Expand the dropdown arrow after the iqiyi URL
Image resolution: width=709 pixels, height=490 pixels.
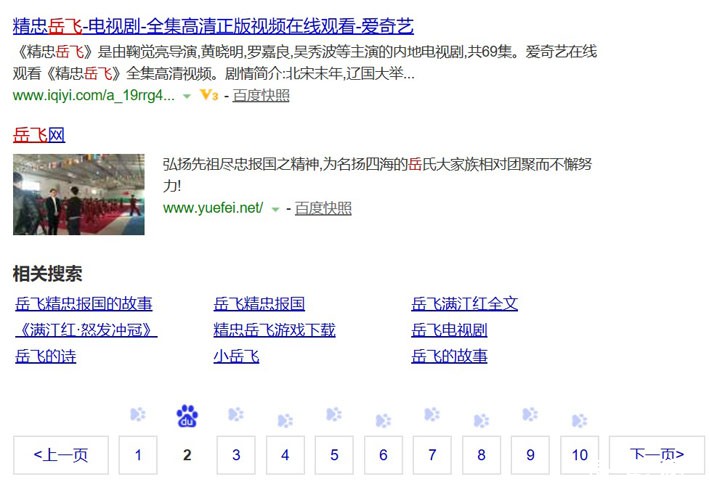tap(187, 96)
